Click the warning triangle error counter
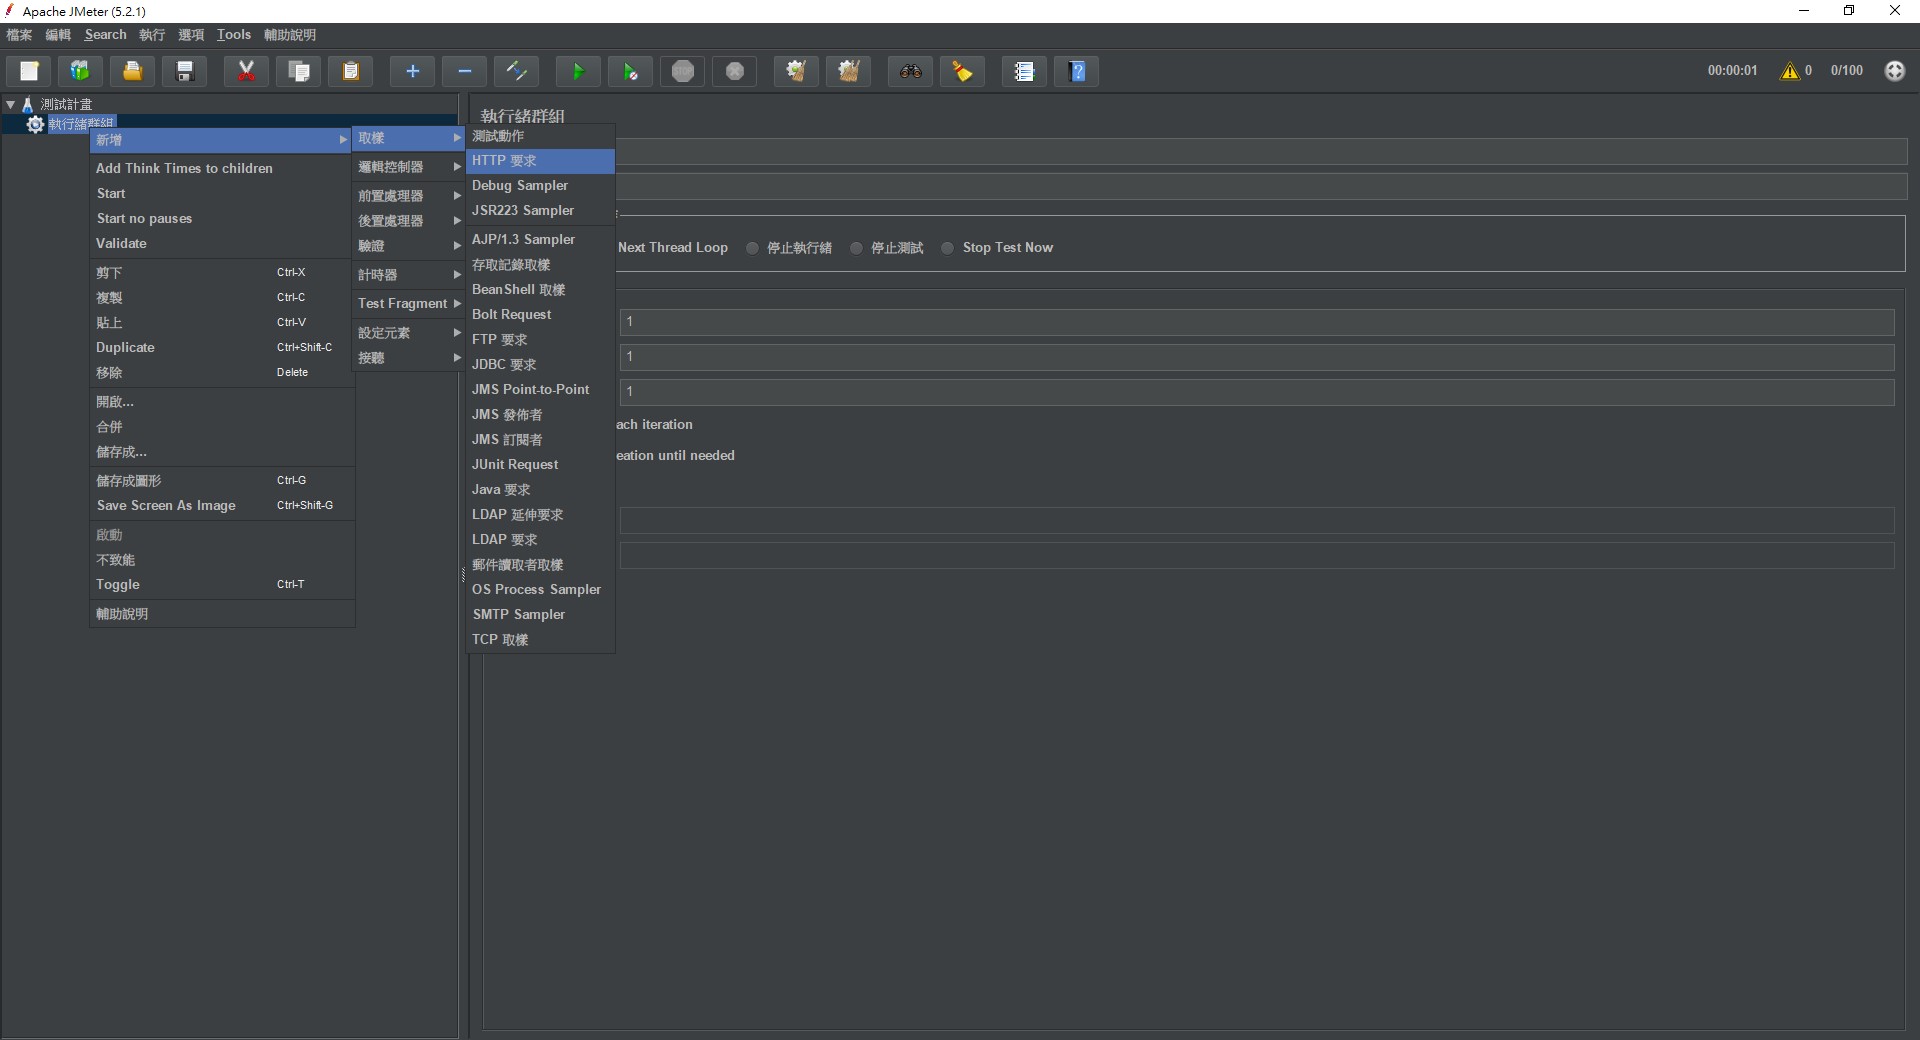The height and width of the screenshot is (1040, 1920). click(x=1789, y=71)
